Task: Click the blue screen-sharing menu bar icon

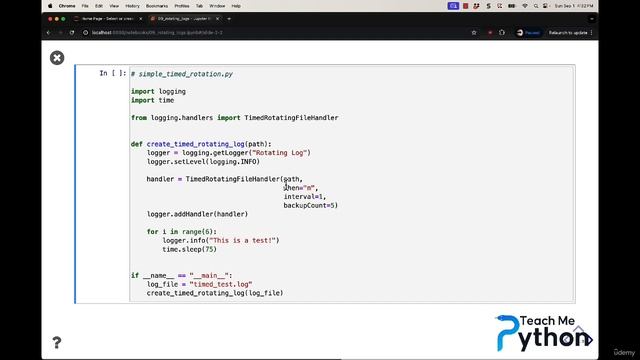Action: click(453, 6)
